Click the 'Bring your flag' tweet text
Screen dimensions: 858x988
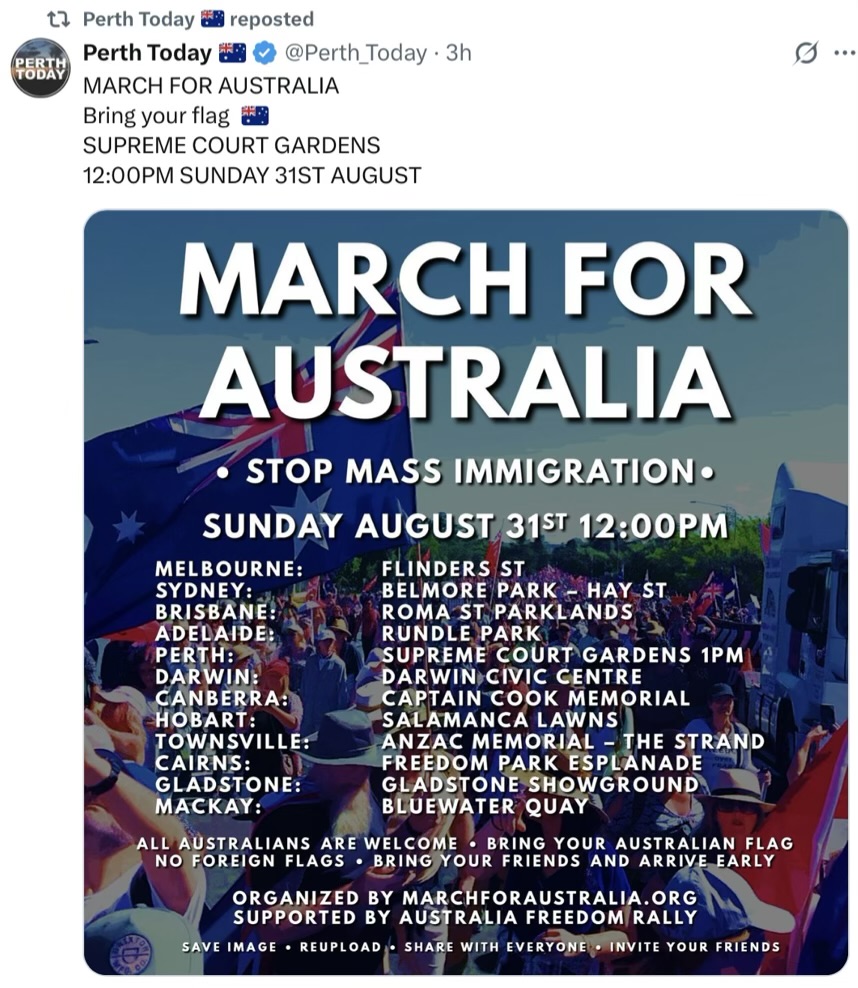pyautogui.click(x=156, y=116)
